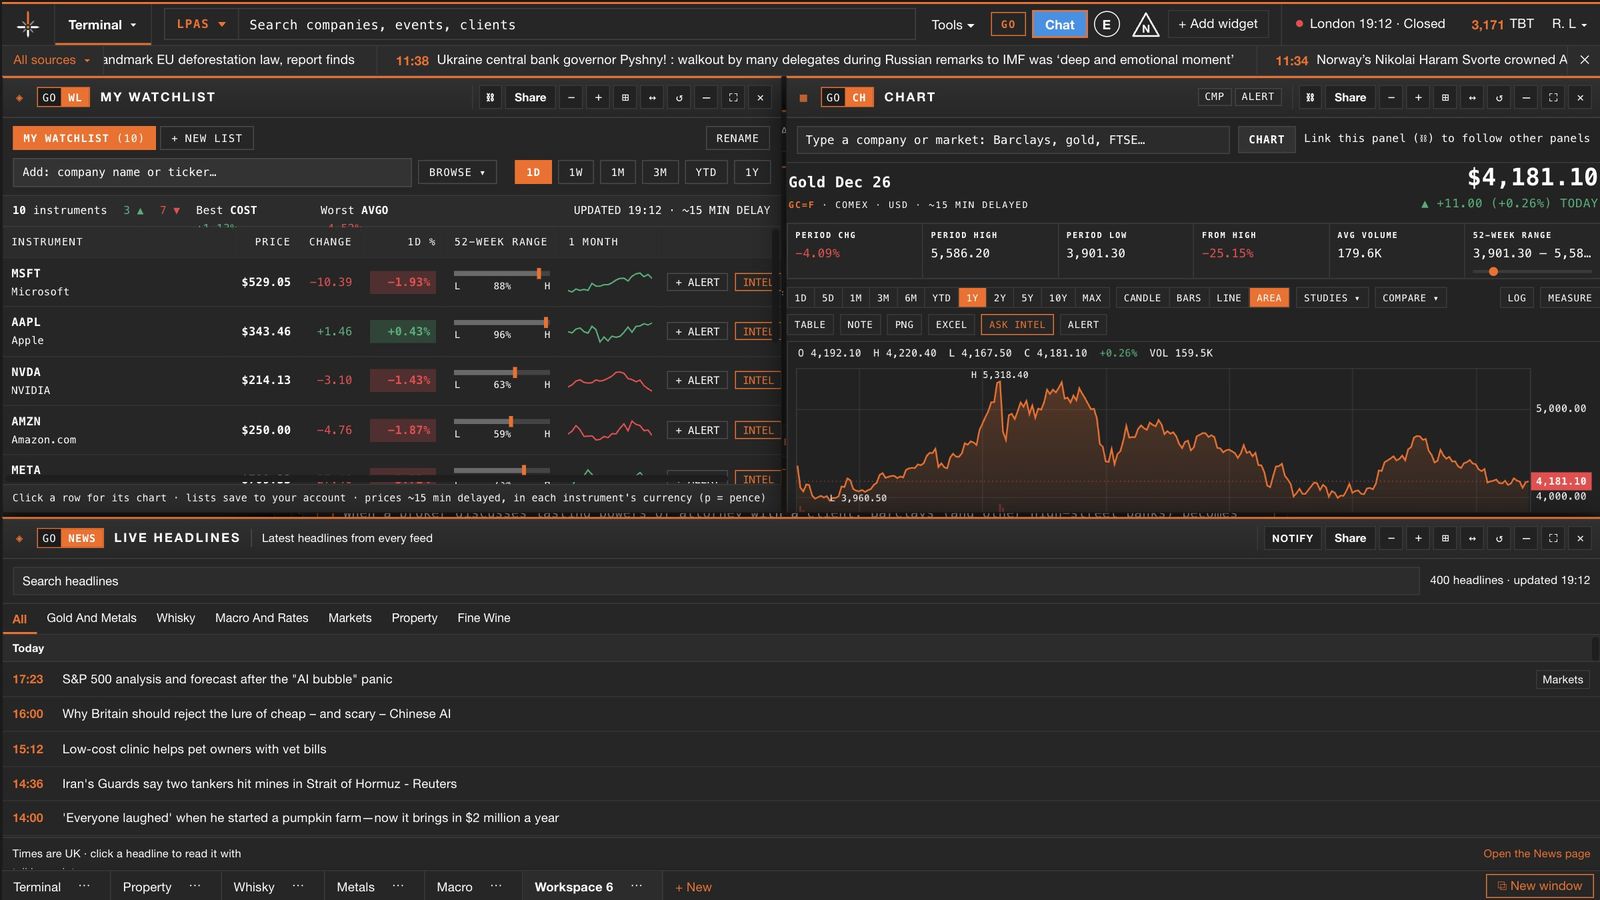Switch to the Macro And Rates headlines tab
The width and height of the screenshot is (1600, 900).
pos(262,618)
